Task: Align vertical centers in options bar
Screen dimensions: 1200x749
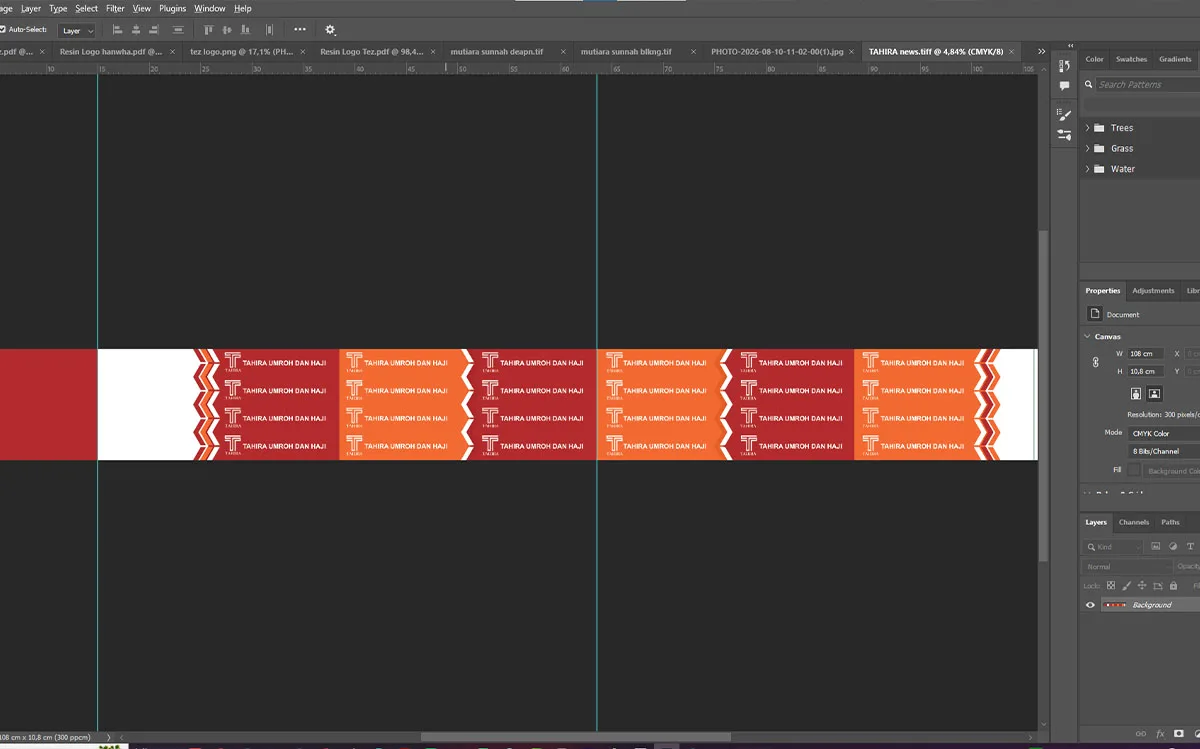Action: 227,30
